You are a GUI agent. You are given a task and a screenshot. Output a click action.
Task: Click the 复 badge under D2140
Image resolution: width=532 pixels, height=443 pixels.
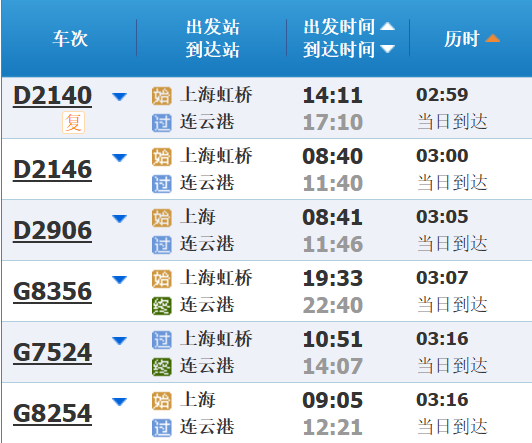point(73,123)
